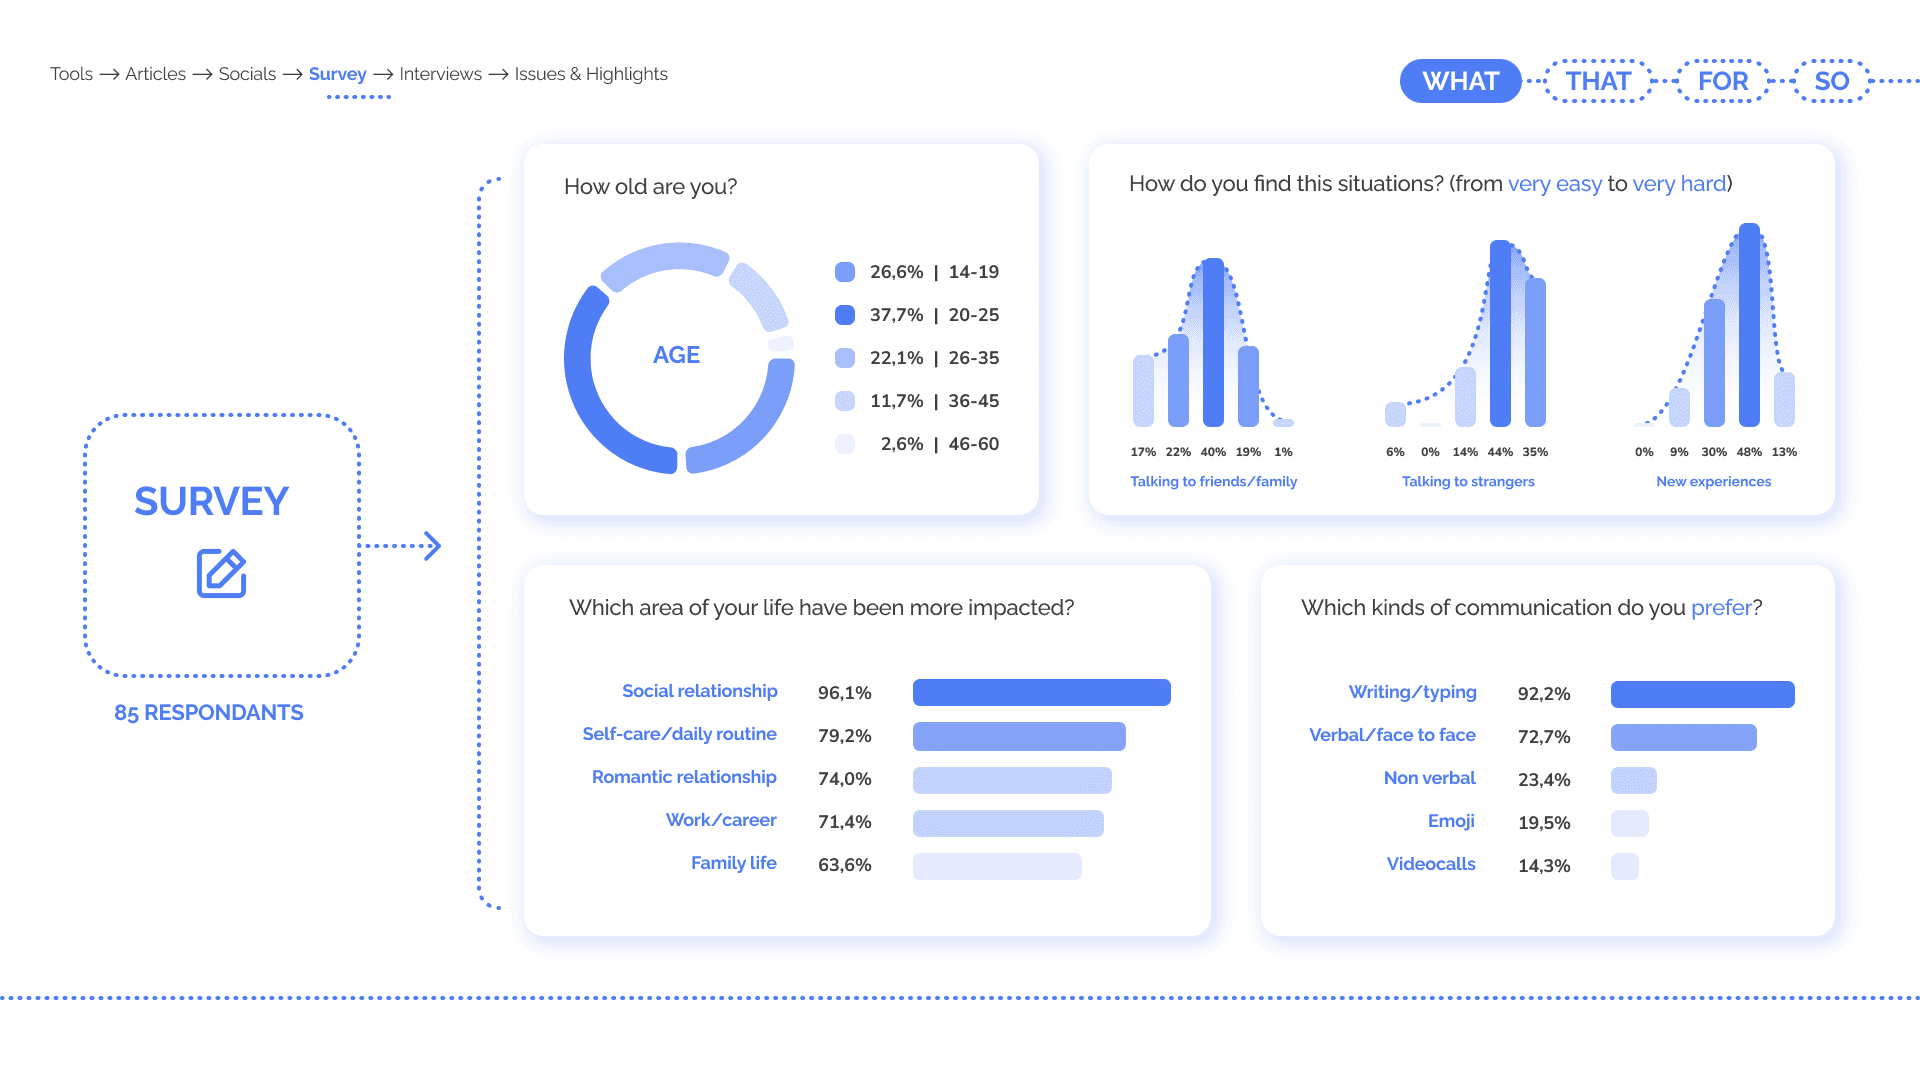This screenshot has width=1920, height=1080.
Task: Click the 46-60 age legend swatch
Action: coord(845,444)
